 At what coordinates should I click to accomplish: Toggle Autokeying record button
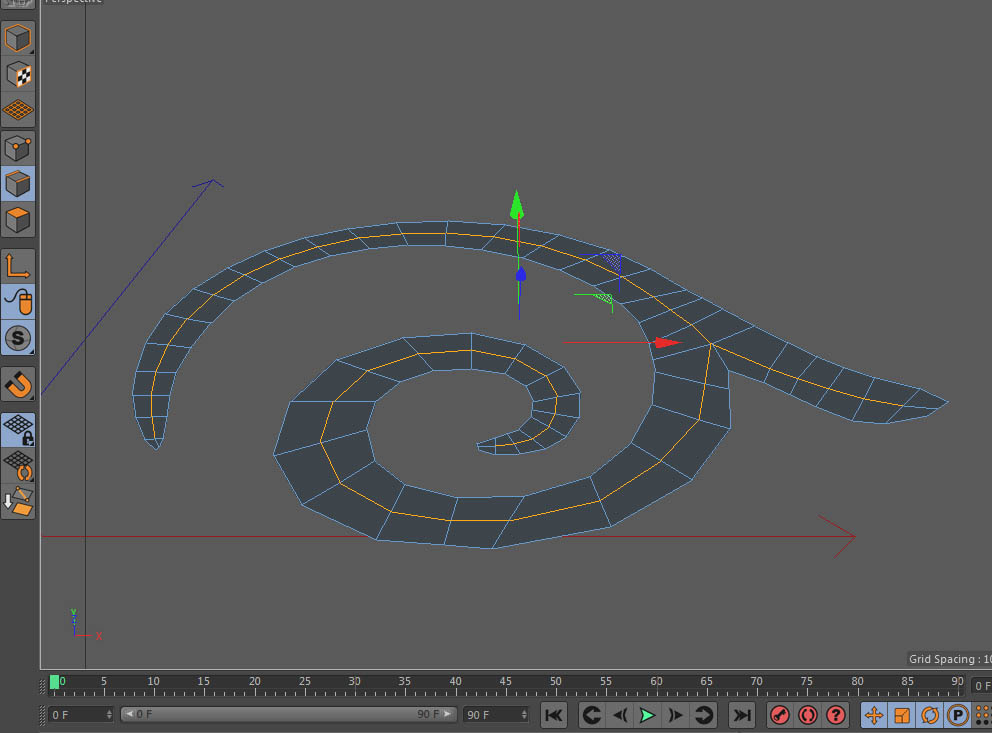click(808, 715)
